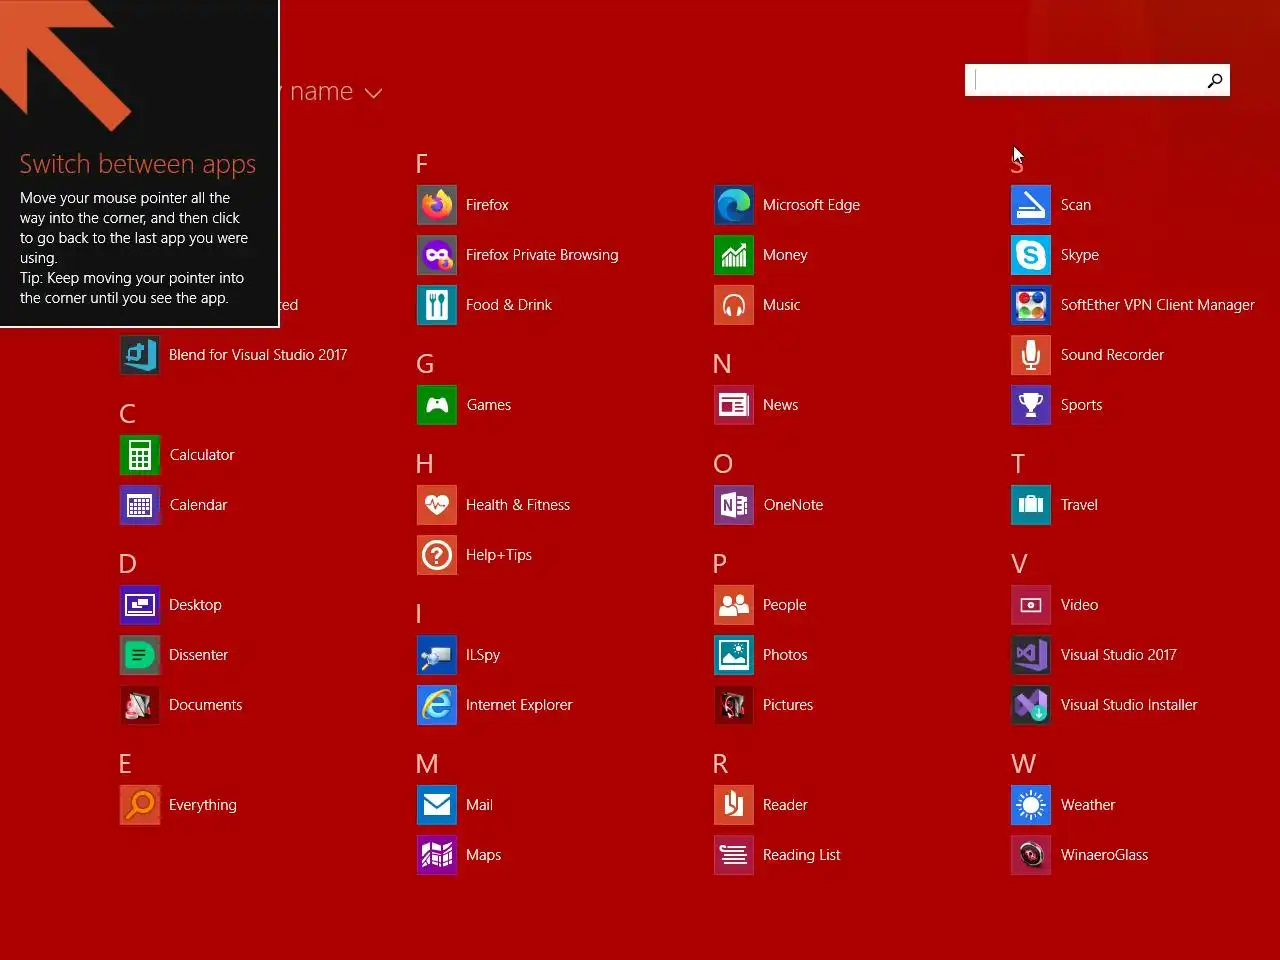Open the Mail envelope icon
Viewport: 1280px width, 960px height.
click(437, 805)
